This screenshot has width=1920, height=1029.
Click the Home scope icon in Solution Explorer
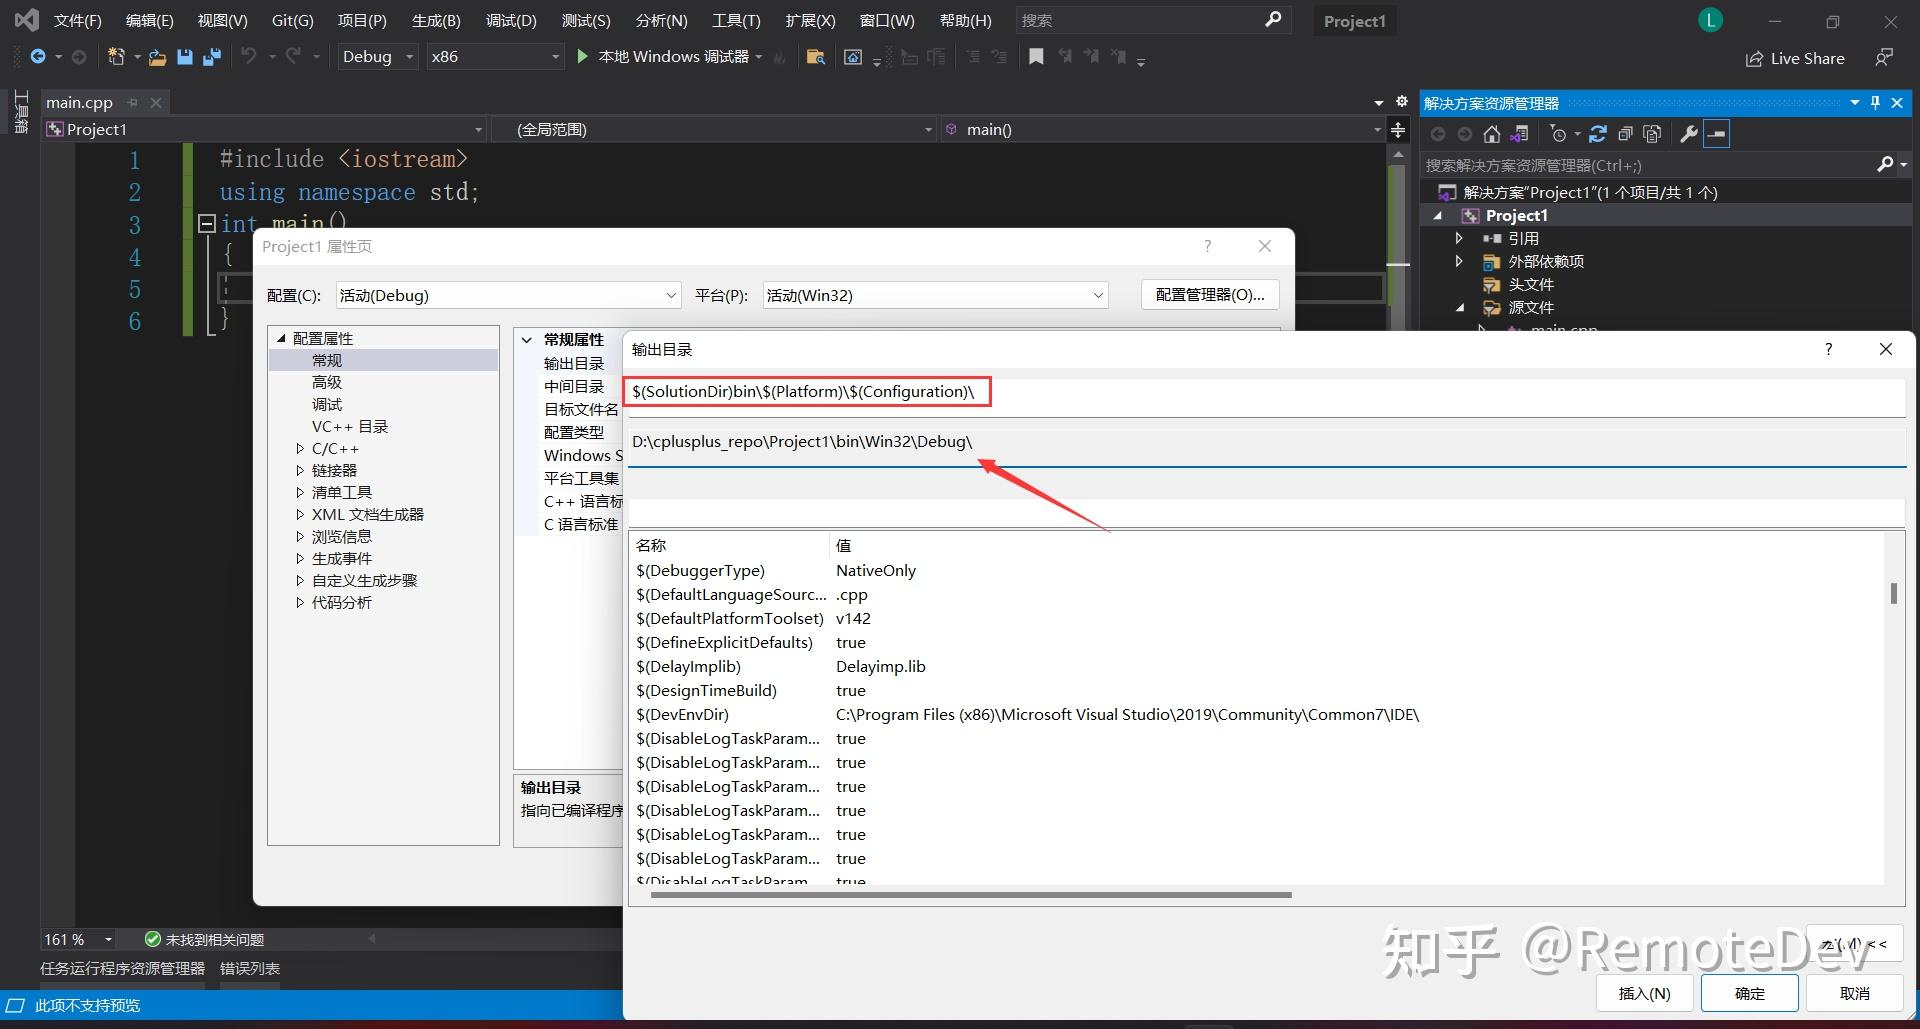(1491, 133)
